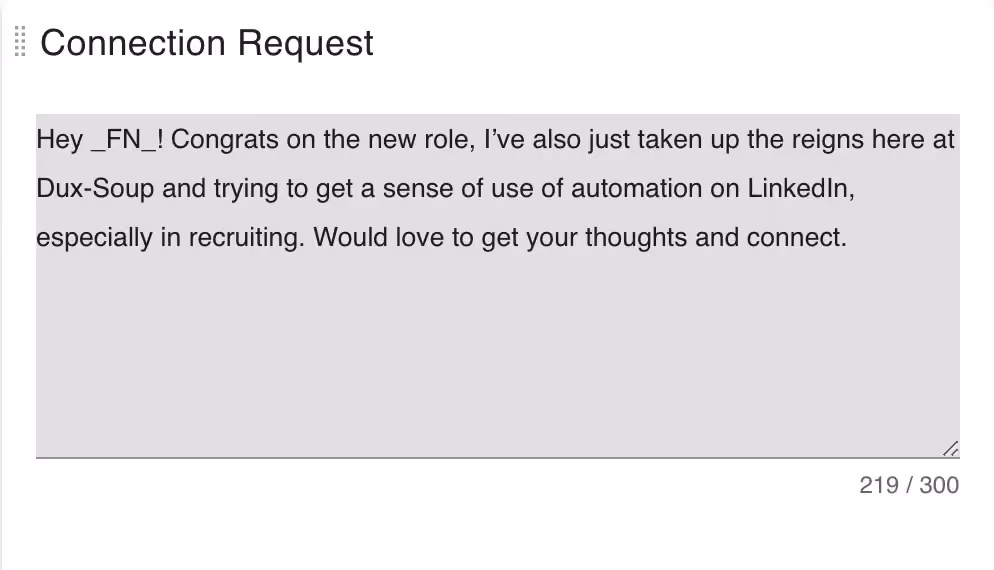
Task: Click the _FN_ placeholder in the message
Action: coord(124,139)
